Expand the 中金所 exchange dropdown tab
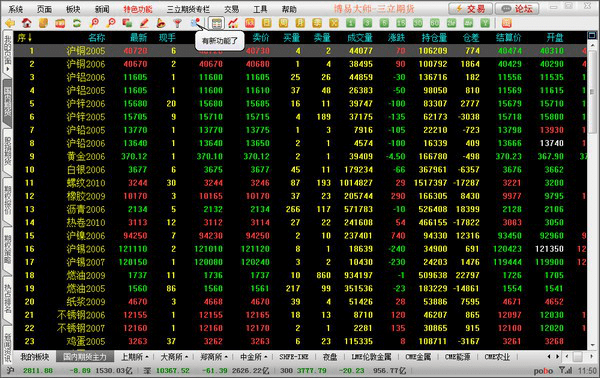 coord(253,357)
